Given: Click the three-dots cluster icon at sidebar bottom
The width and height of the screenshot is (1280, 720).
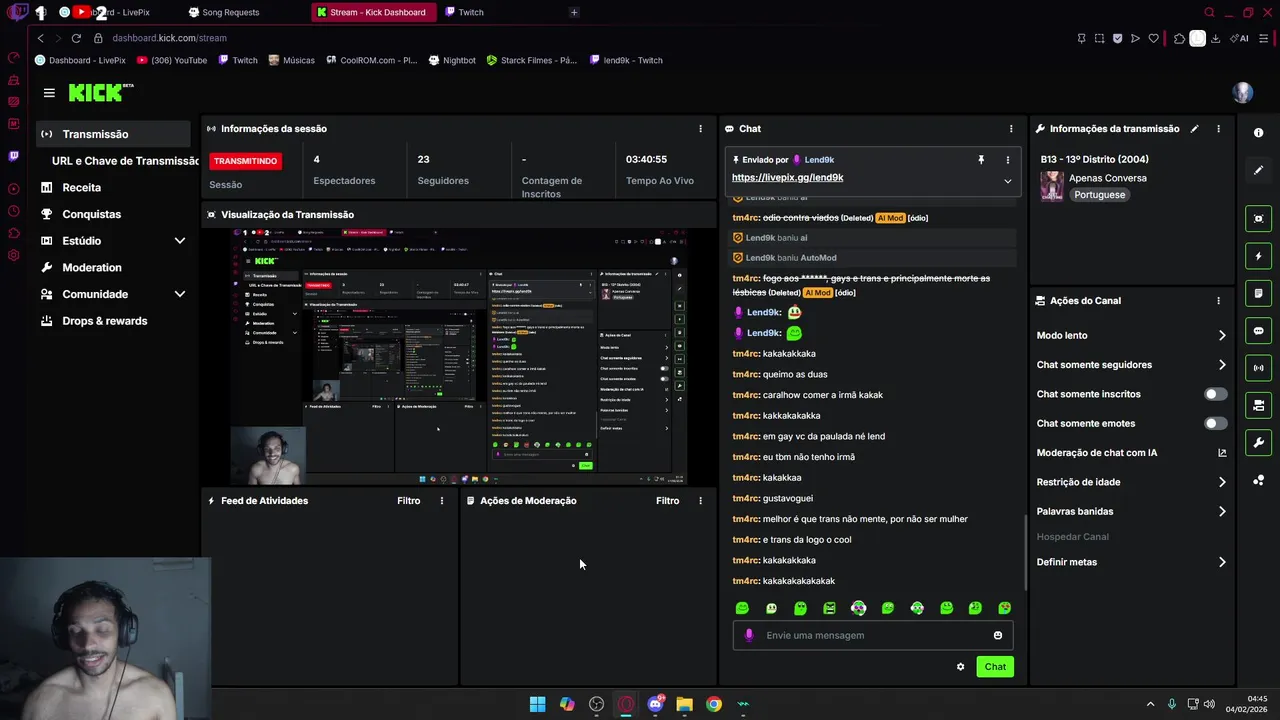Looking at the screenshot, I should [x=1258, y=480].
